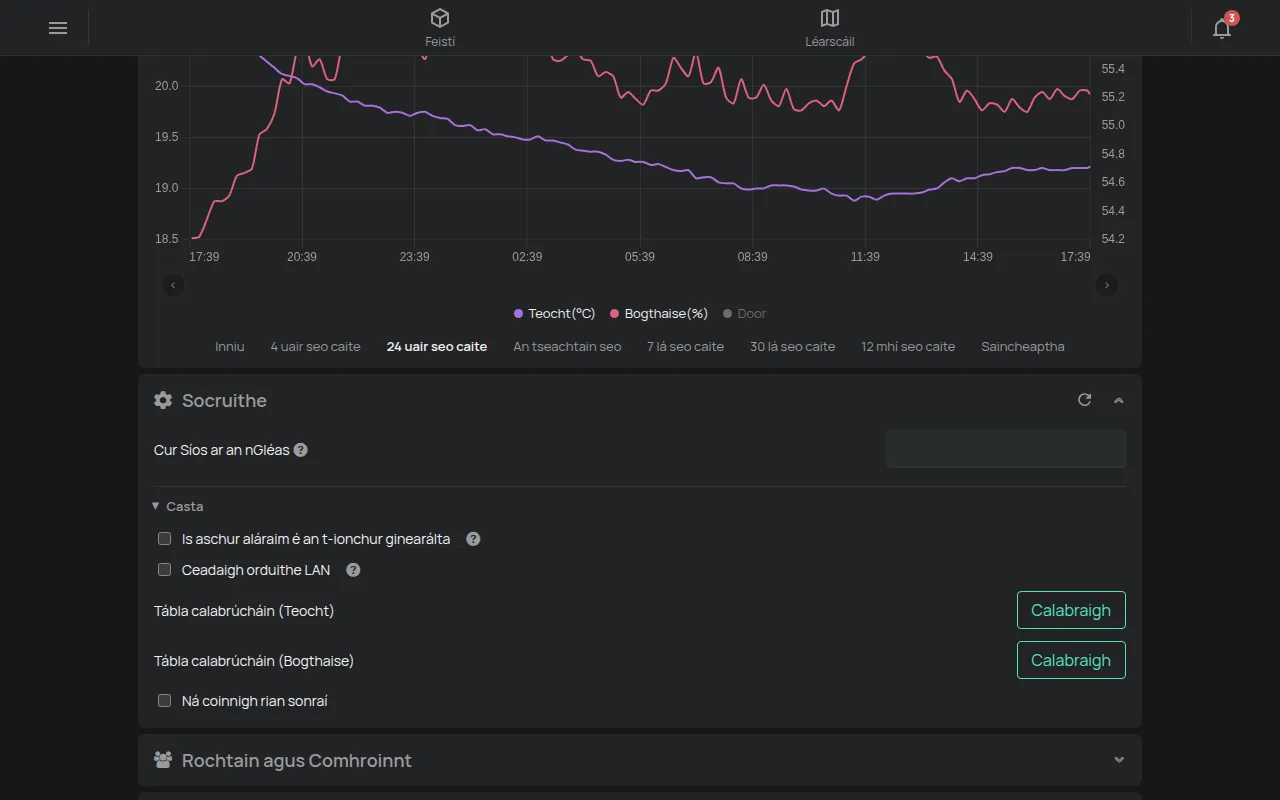
Task: Click Calabraigh for Bogthaise table
Action: tap(1071, 660)
